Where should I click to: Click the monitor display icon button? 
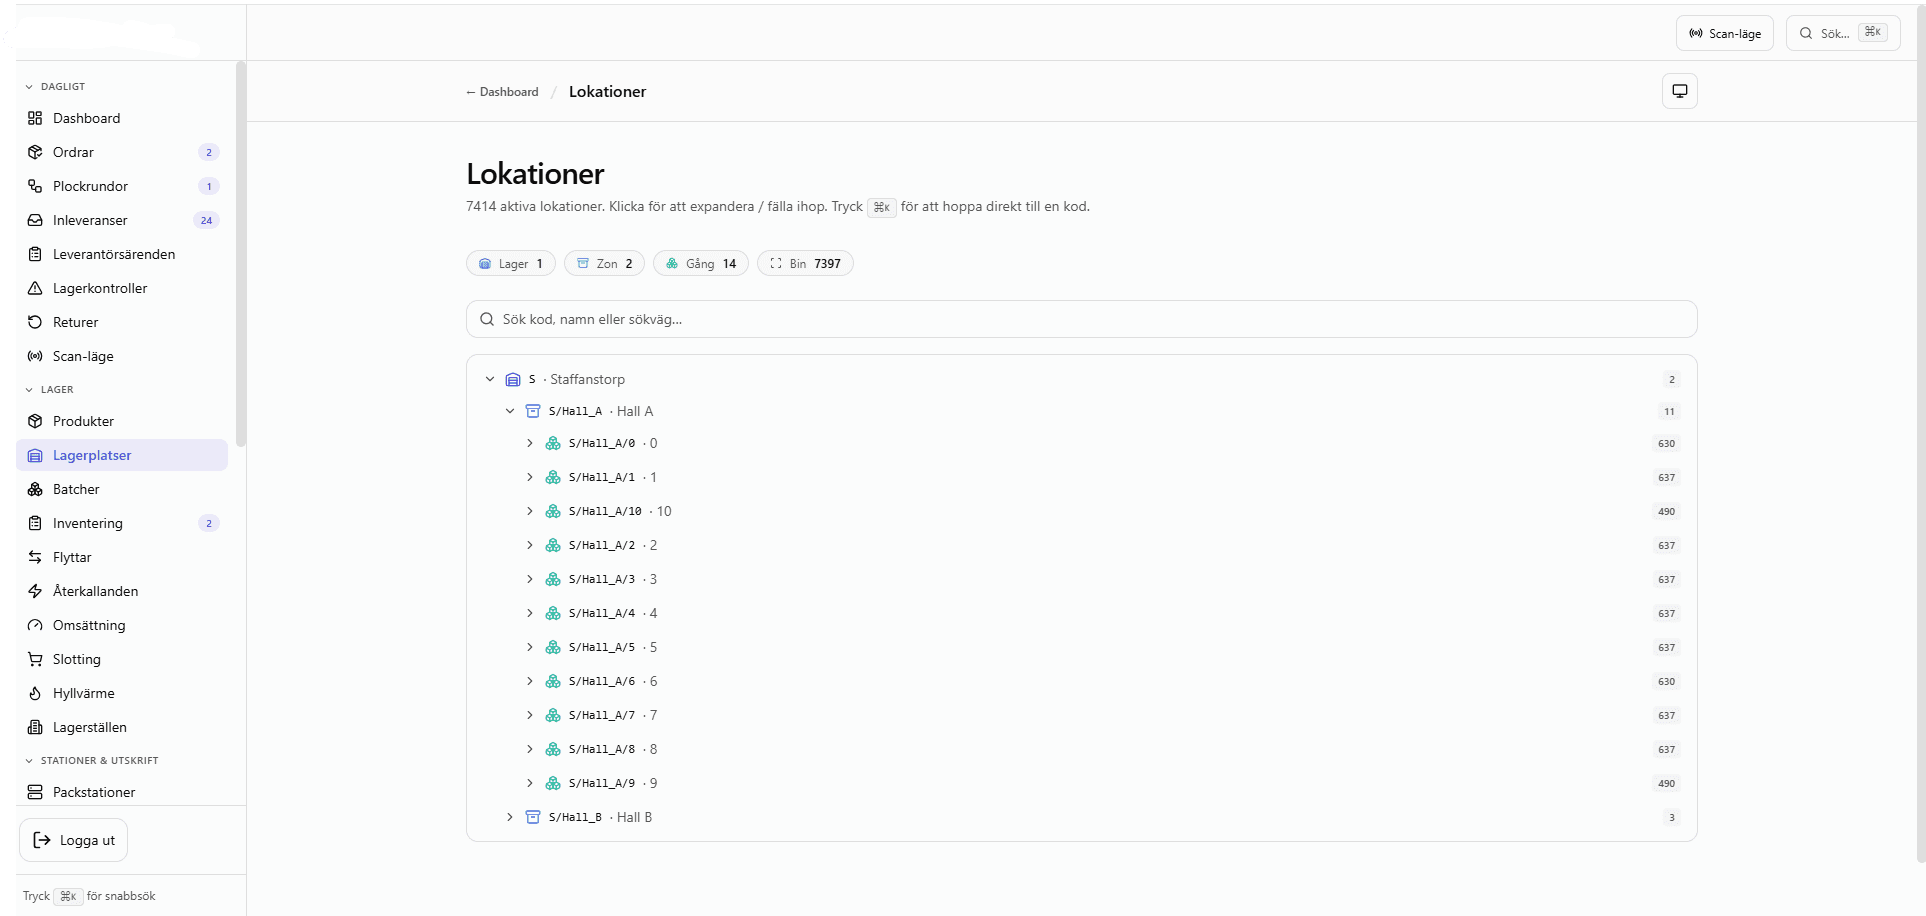click(x=1679, y=91)
